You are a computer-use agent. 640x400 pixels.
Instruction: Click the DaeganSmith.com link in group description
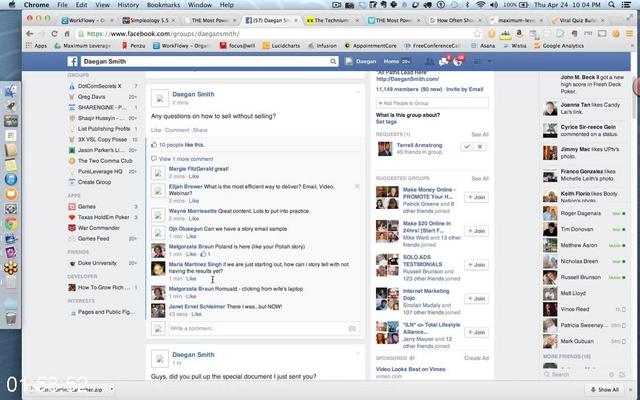(x=407, y=79)
